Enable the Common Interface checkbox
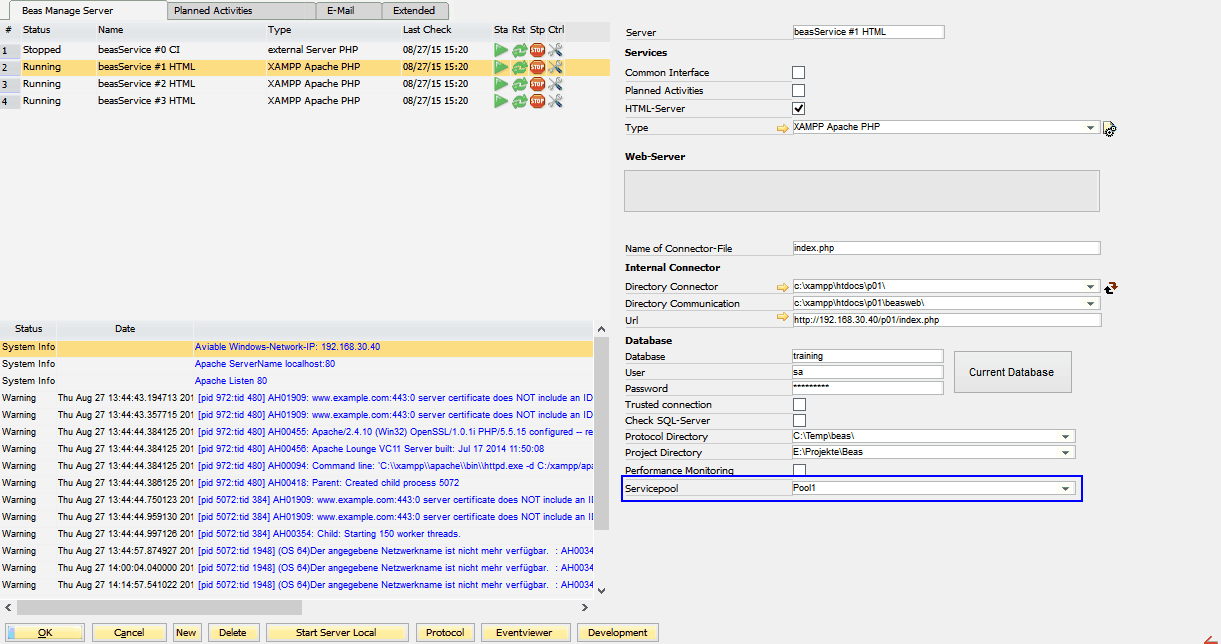This screenshot has width=1221, height=644. point(798,73)
